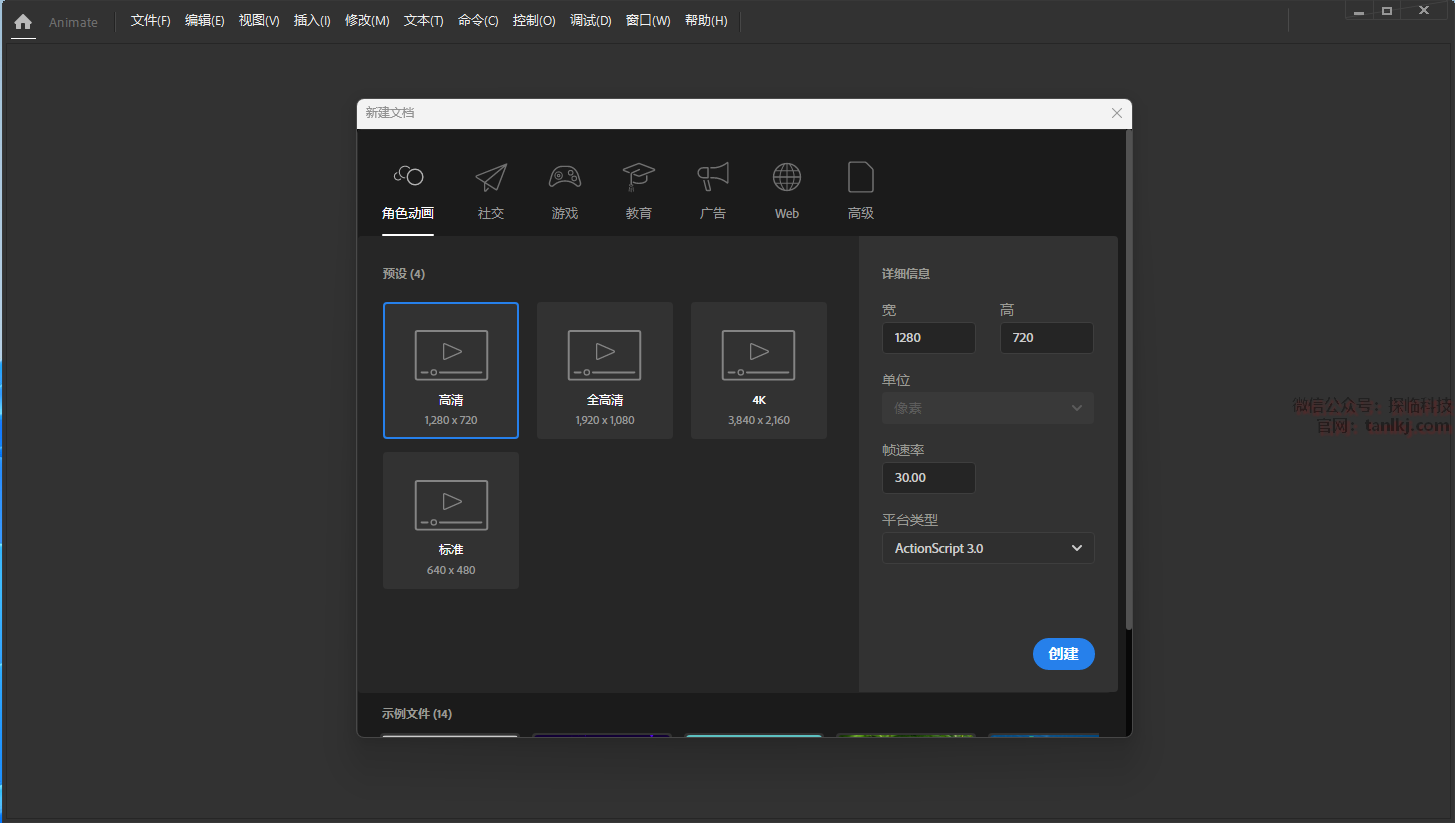The height and width of the screenshot is (823, 1455).
Task: Click the 创建 (Create) button
Action: point(1063,654)
